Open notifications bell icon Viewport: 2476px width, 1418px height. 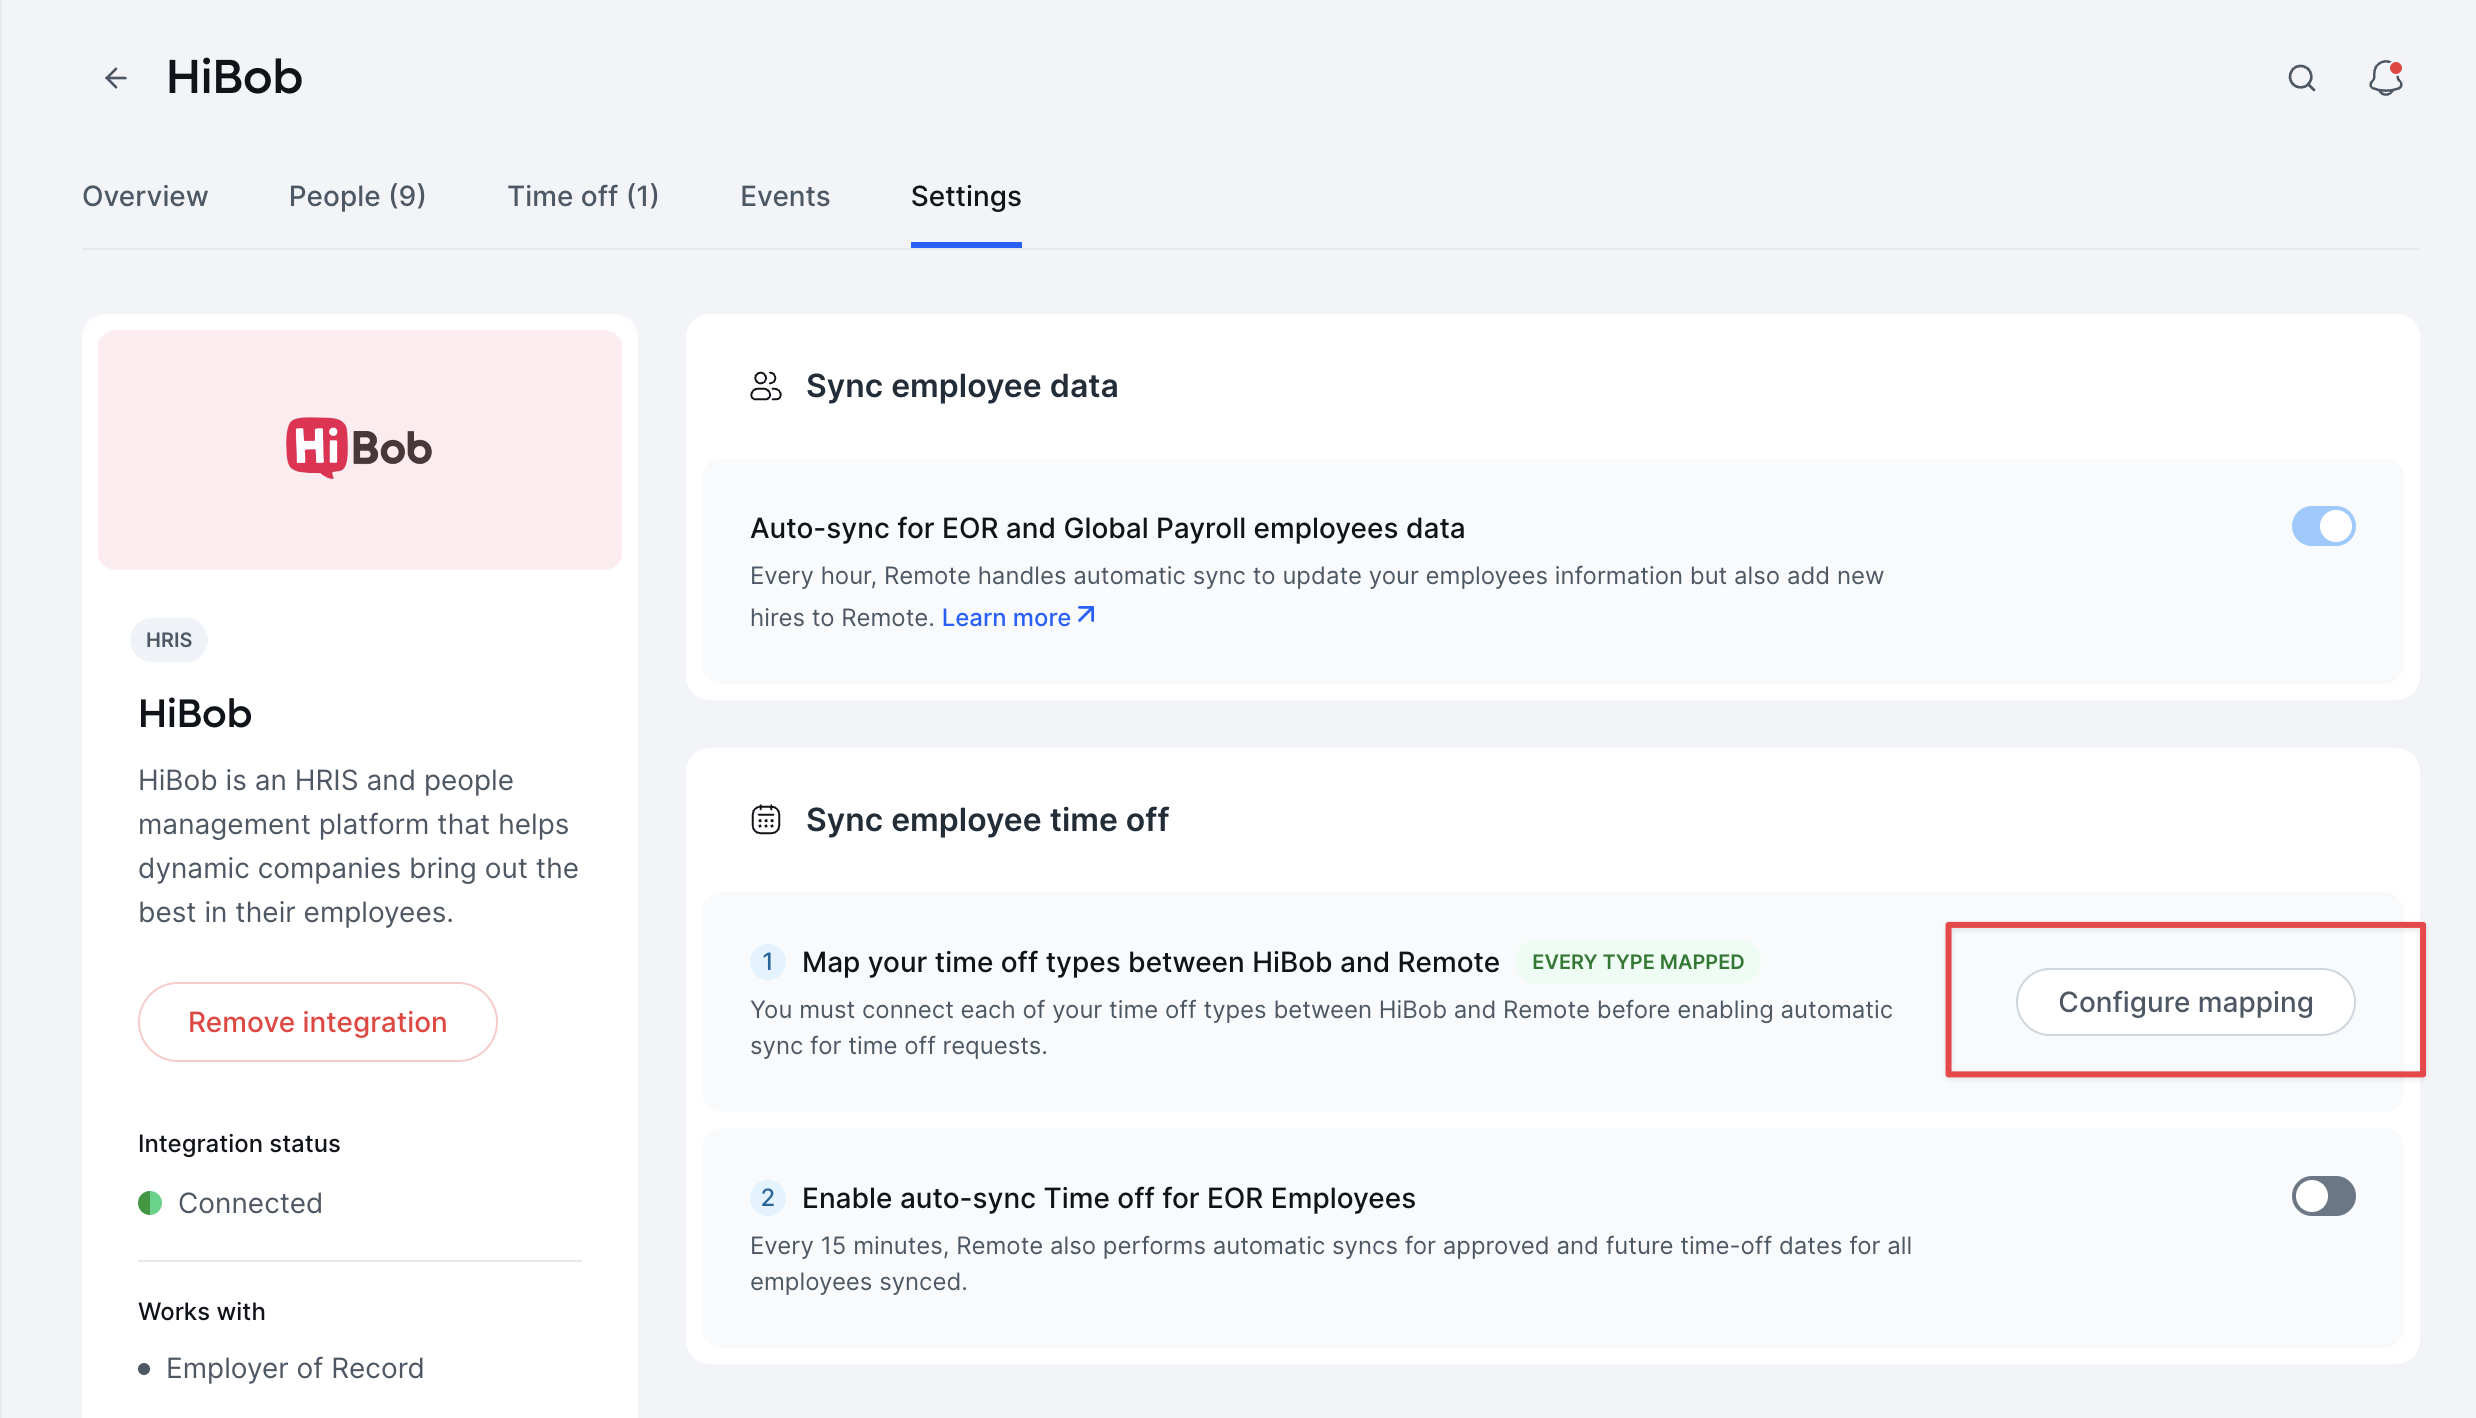tap(2386, 78)
